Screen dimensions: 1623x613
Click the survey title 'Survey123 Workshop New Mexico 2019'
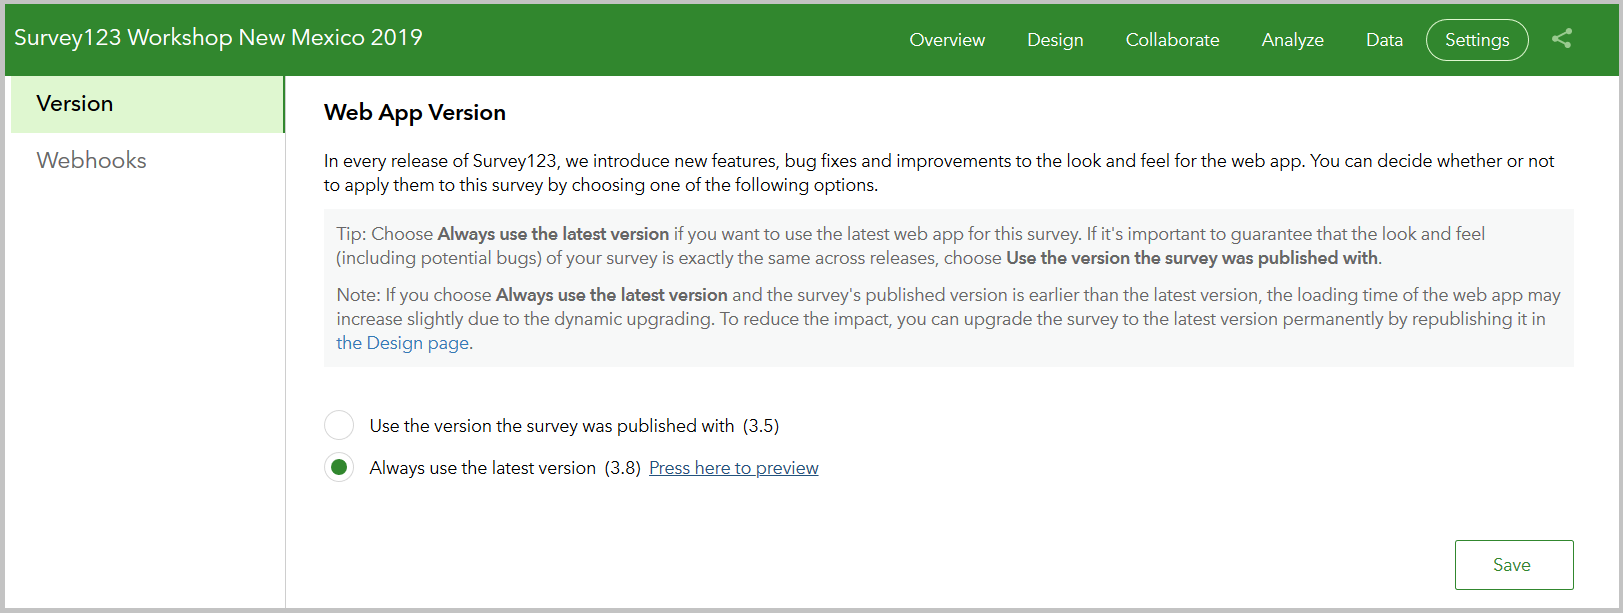tap(218, 38)
